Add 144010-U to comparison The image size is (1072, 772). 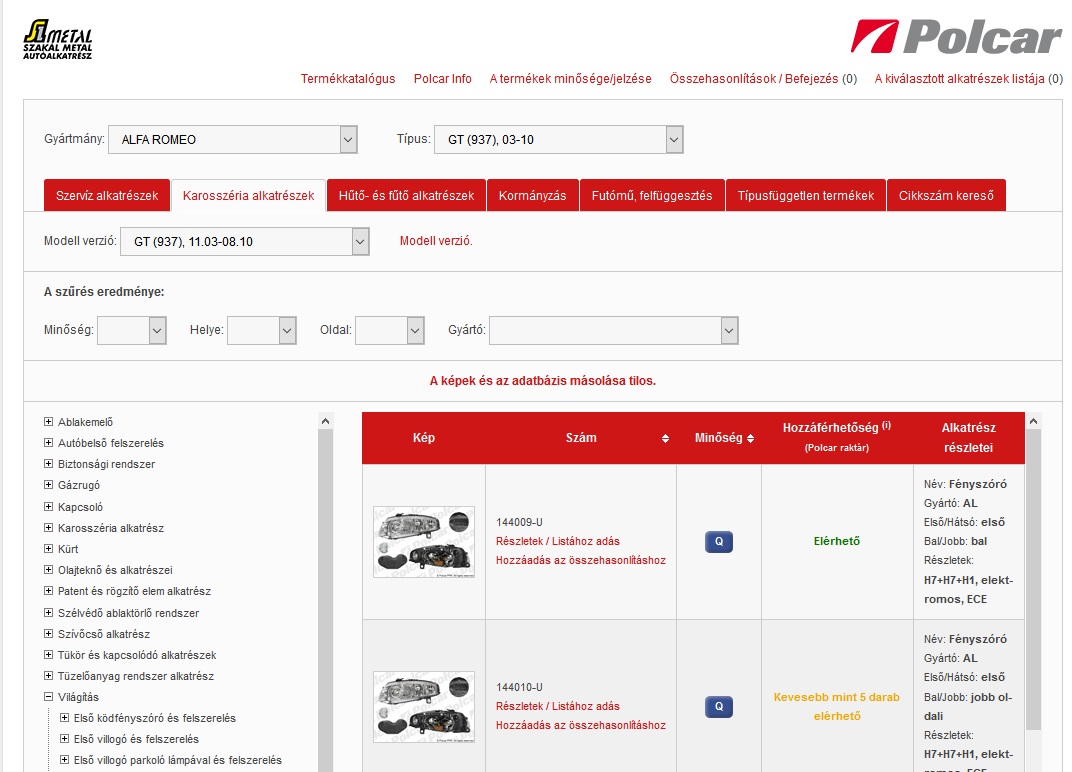tap(580, 725)
